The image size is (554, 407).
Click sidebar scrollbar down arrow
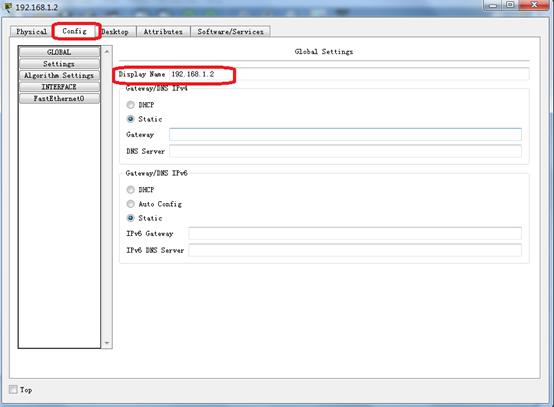tap(107, 343)
